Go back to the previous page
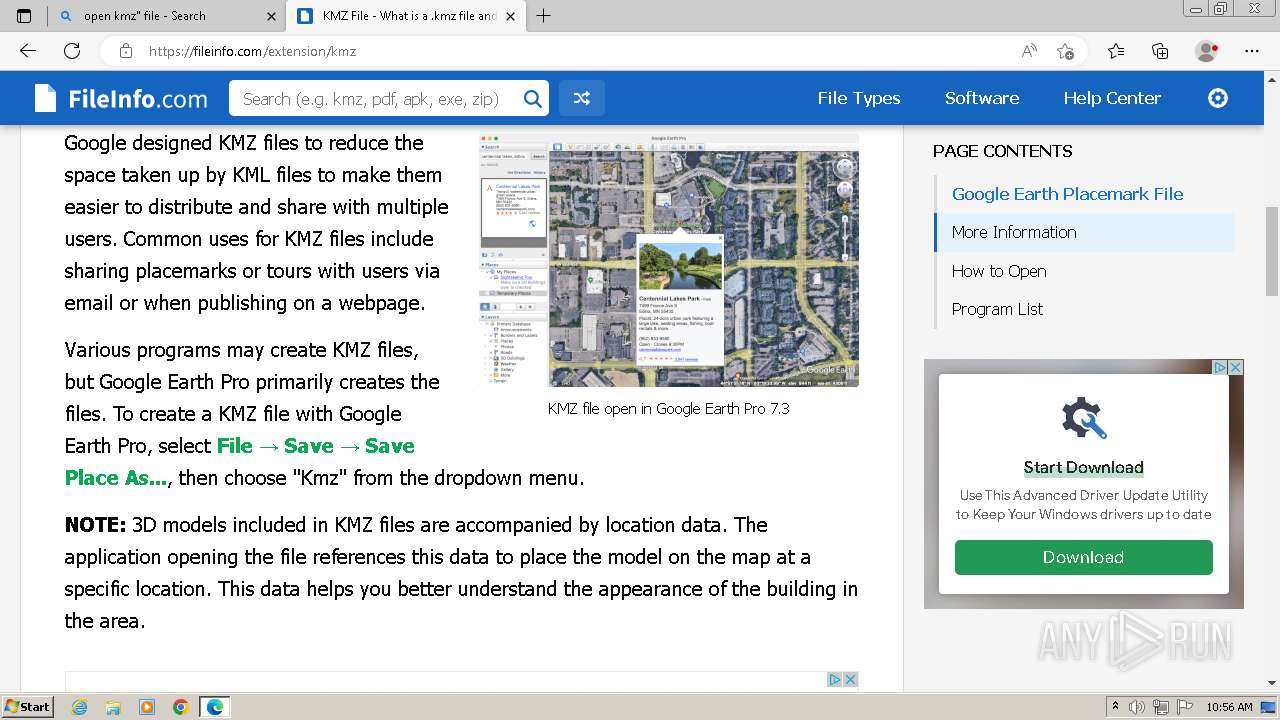 click(28, 51)
